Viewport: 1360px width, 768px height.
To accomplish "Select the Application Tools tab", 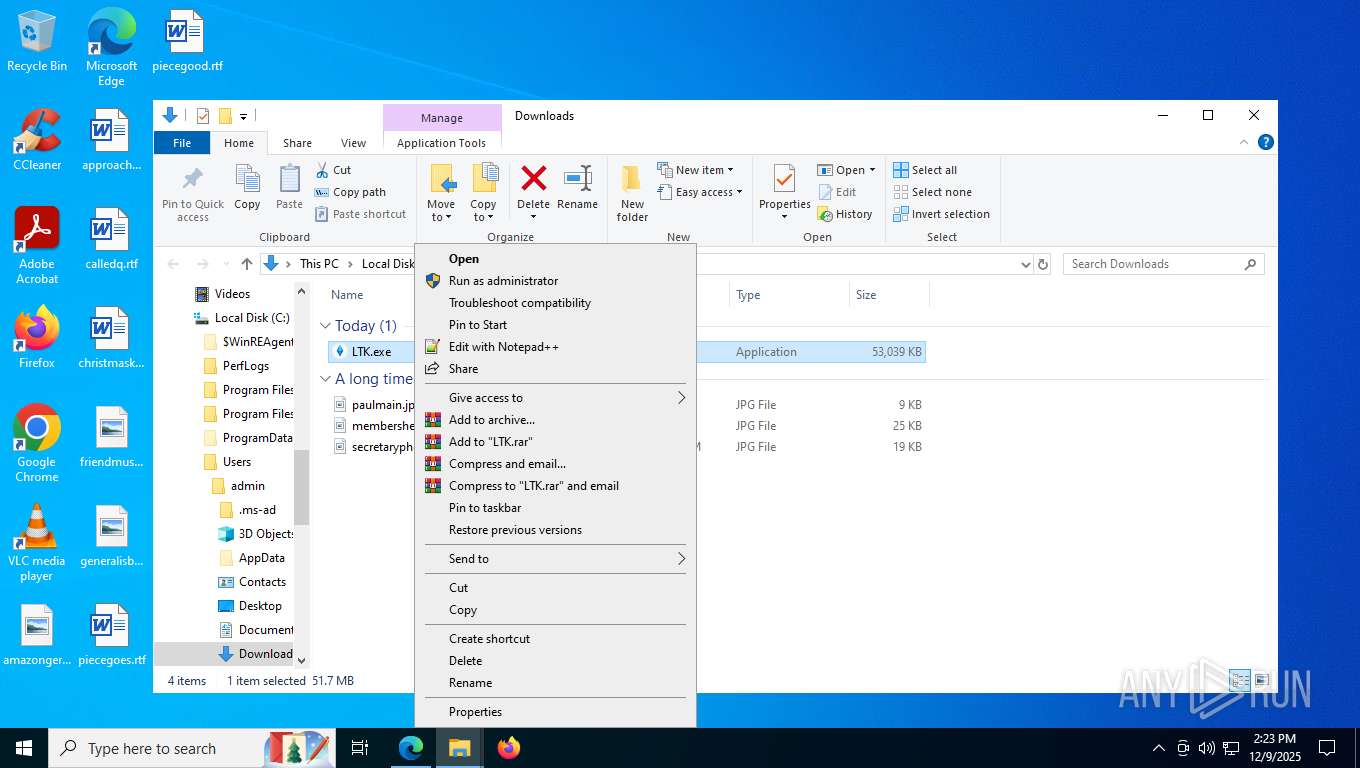I will coord(441,143).
